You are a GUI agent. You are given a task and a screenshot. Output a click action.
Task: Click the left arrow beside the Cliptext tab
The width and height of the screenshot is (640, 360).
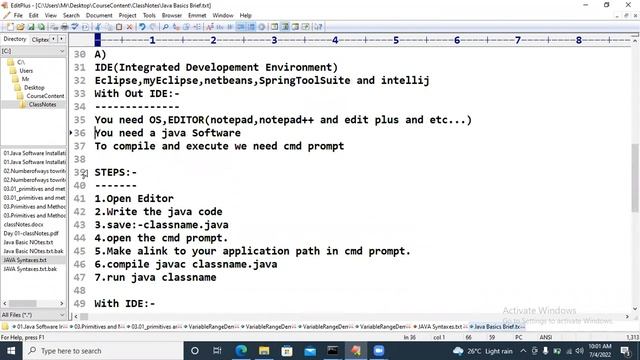tap(53, 39)
